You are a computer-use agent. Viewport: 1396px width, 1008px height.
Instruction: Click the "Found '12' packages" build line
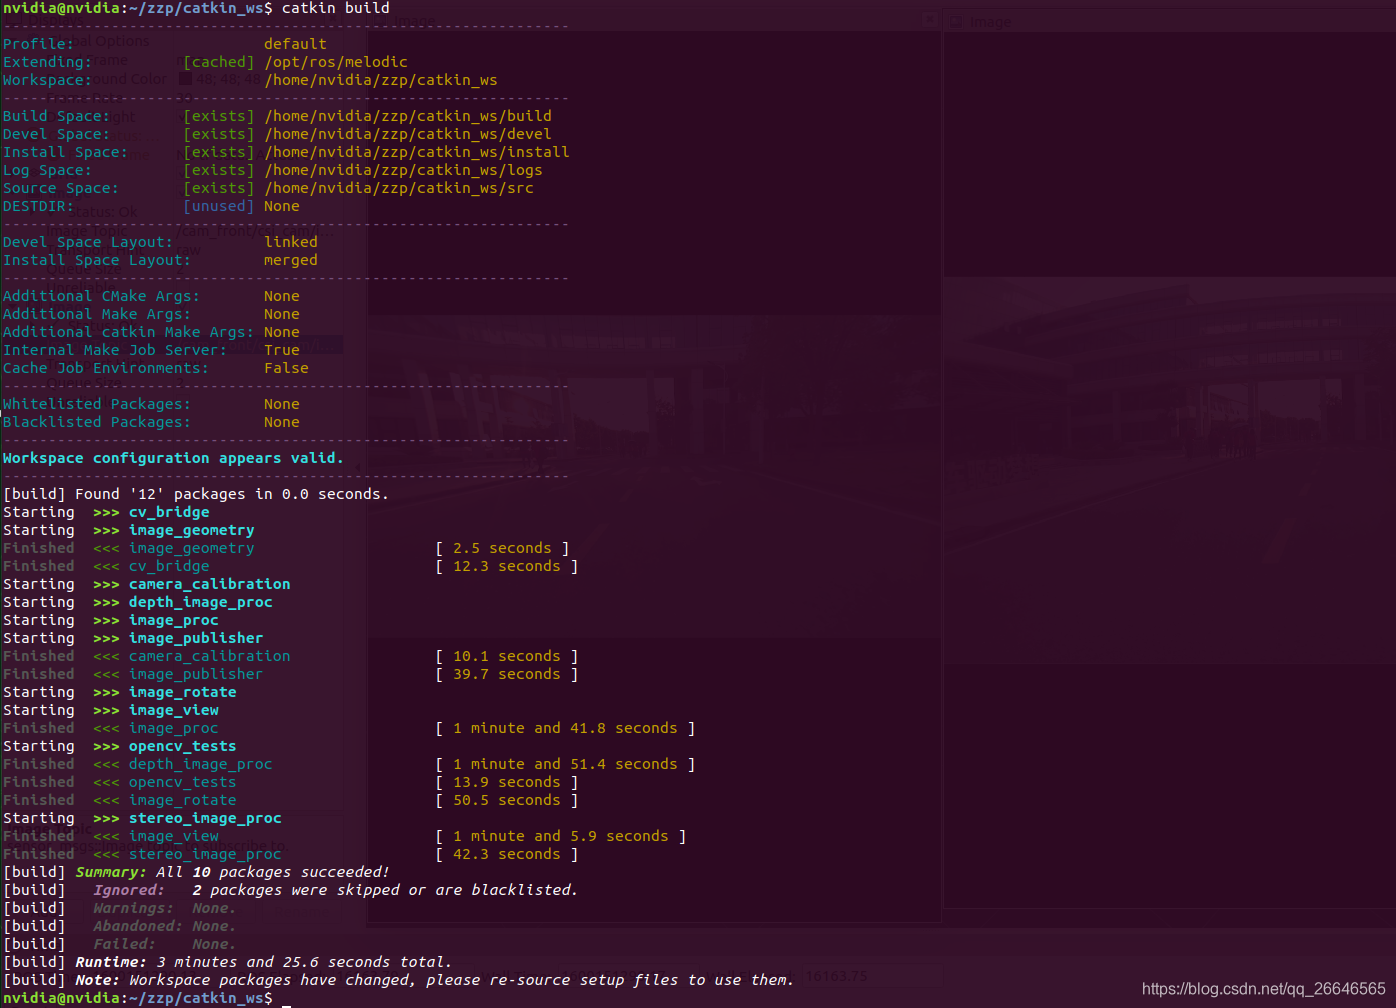tap(195, 494)
